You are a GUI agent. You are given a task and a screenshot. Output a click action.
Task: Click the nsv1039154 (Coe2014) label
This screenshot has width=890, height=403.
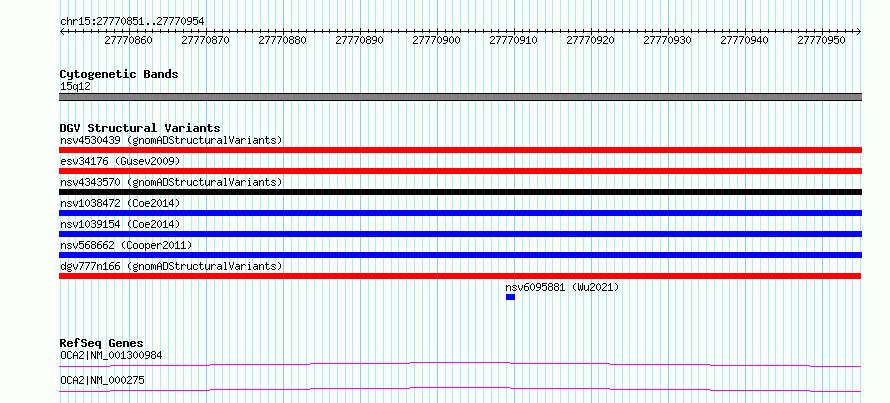[x=120, y=224]
